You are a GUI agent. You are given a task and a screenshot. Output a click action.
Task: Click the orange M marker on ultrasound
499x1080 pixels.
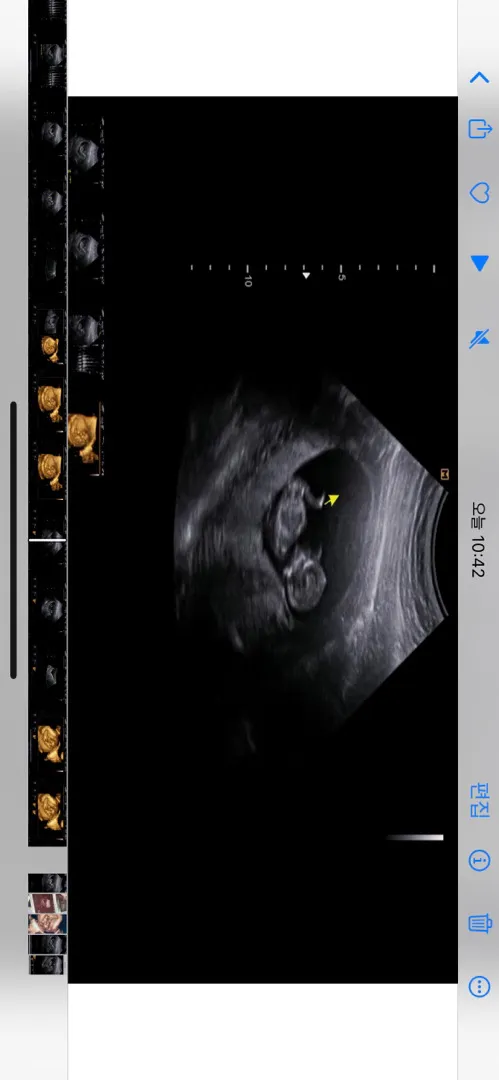pyautogui.click(x=445, y=474)
